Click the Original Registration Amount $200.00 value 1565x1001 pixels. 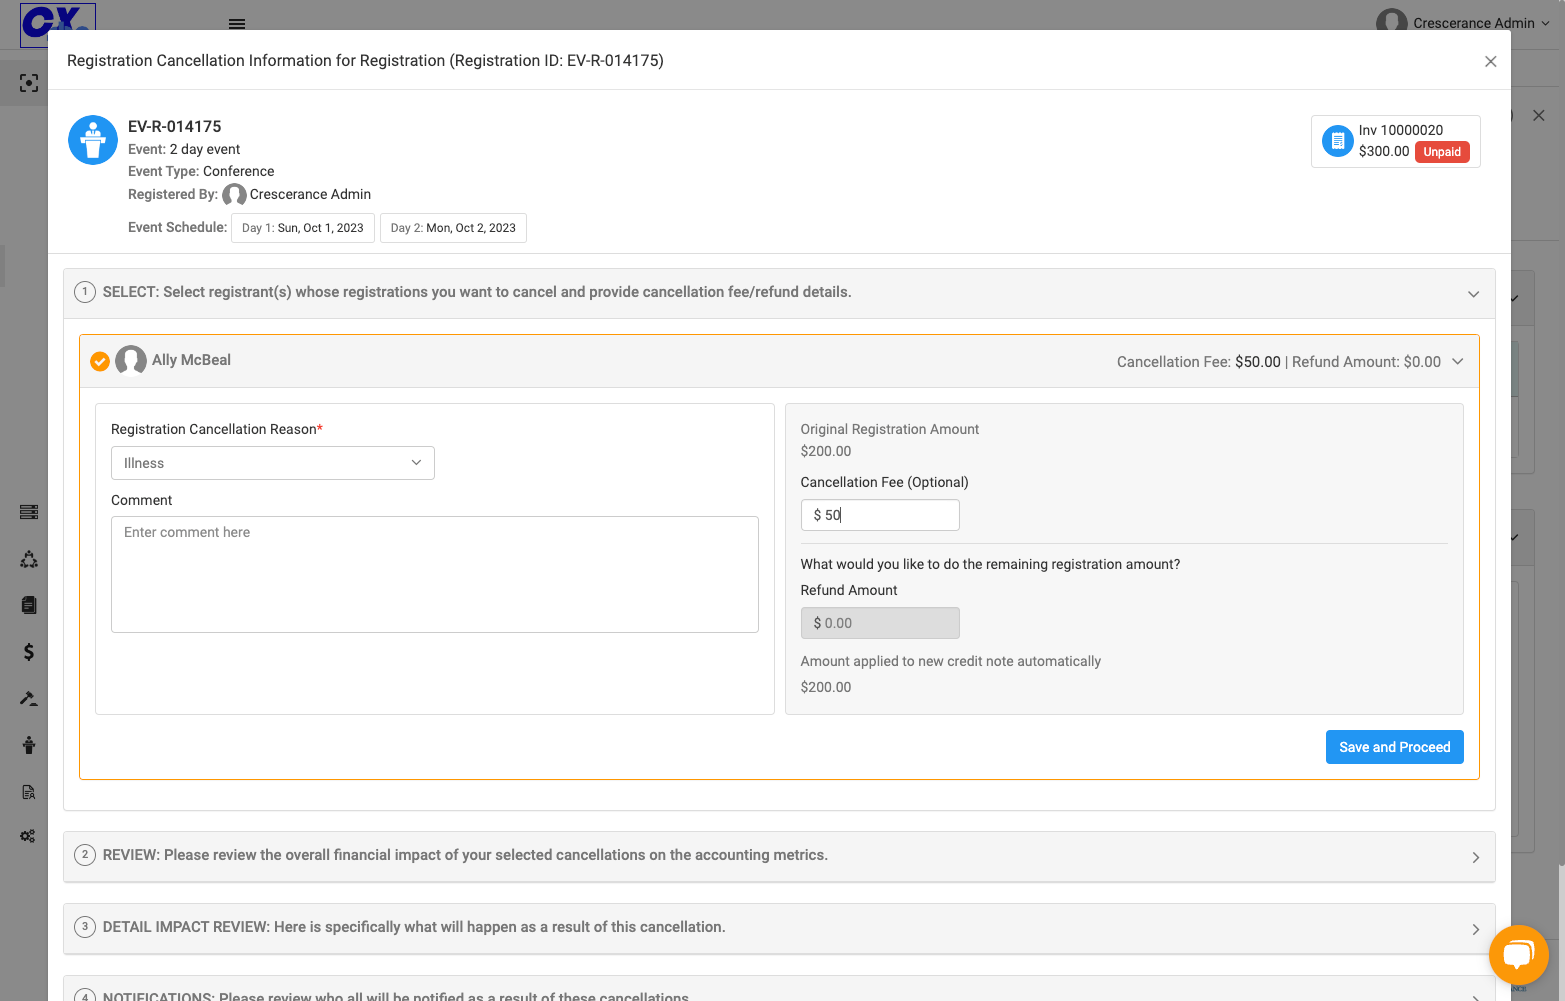coord(826,451)
